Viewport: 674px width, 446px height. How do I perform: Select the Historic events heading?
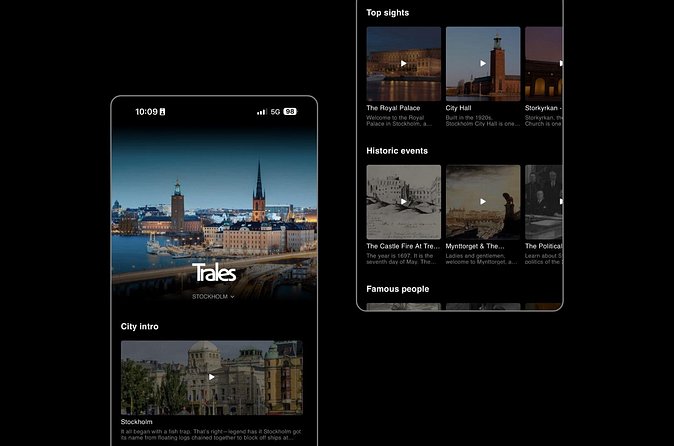pyautogui.click(x=397, y=151)
